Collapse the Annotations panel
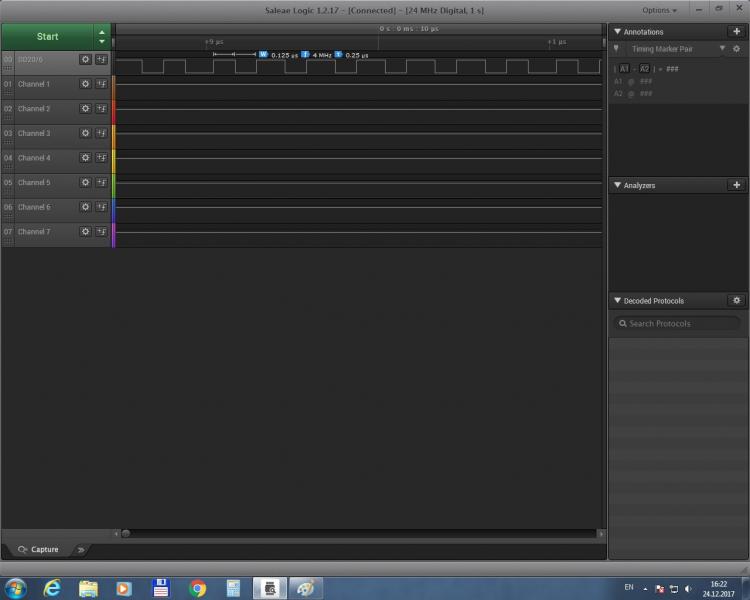 616,32
